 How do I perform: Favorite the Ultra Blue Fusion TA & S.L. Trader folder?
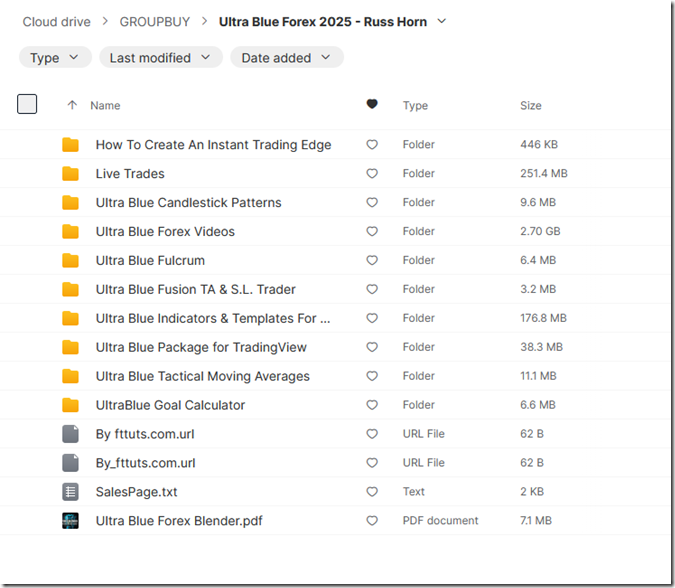click(372, 289)
